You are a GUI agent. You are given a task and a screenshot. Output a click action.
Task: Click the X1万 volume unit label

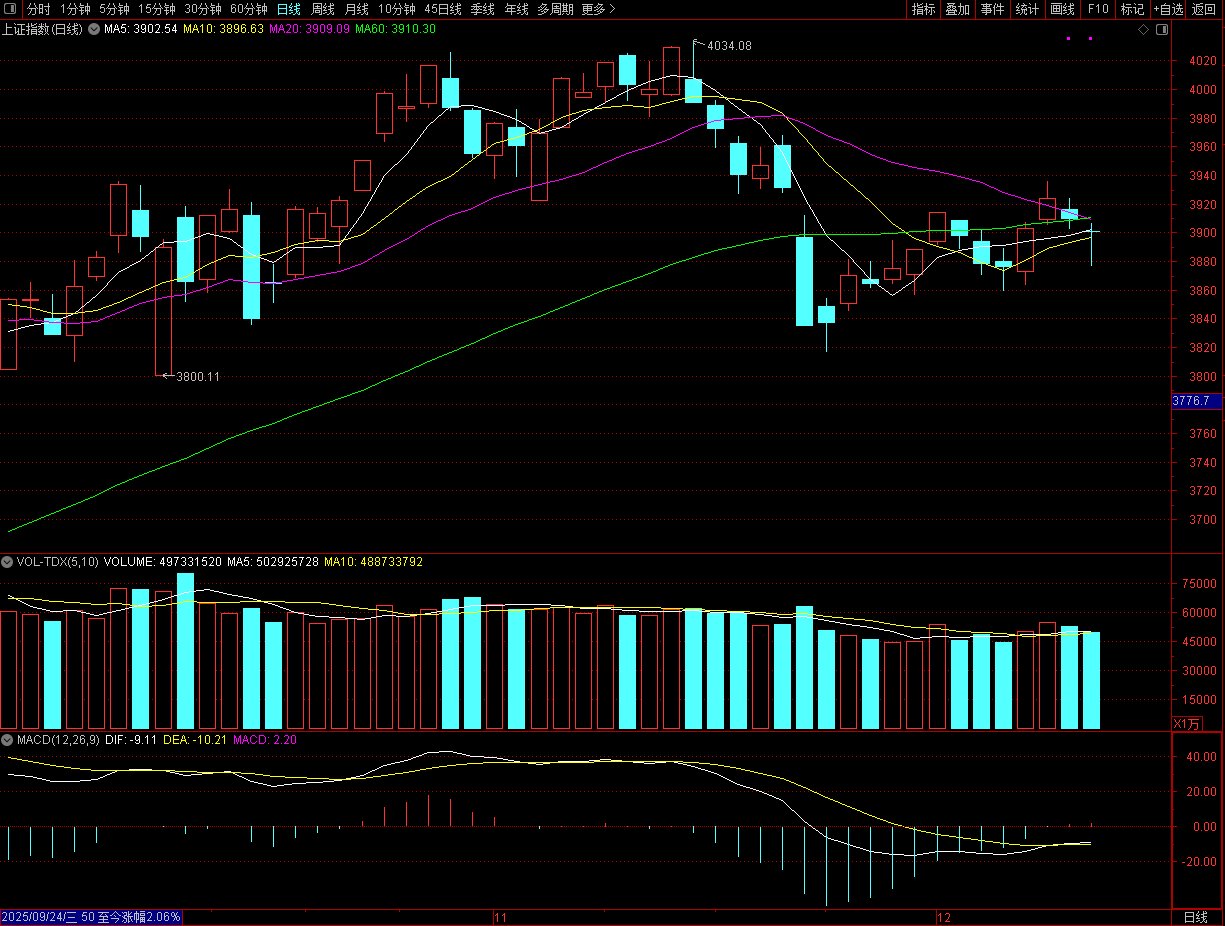coord(1184,723)
